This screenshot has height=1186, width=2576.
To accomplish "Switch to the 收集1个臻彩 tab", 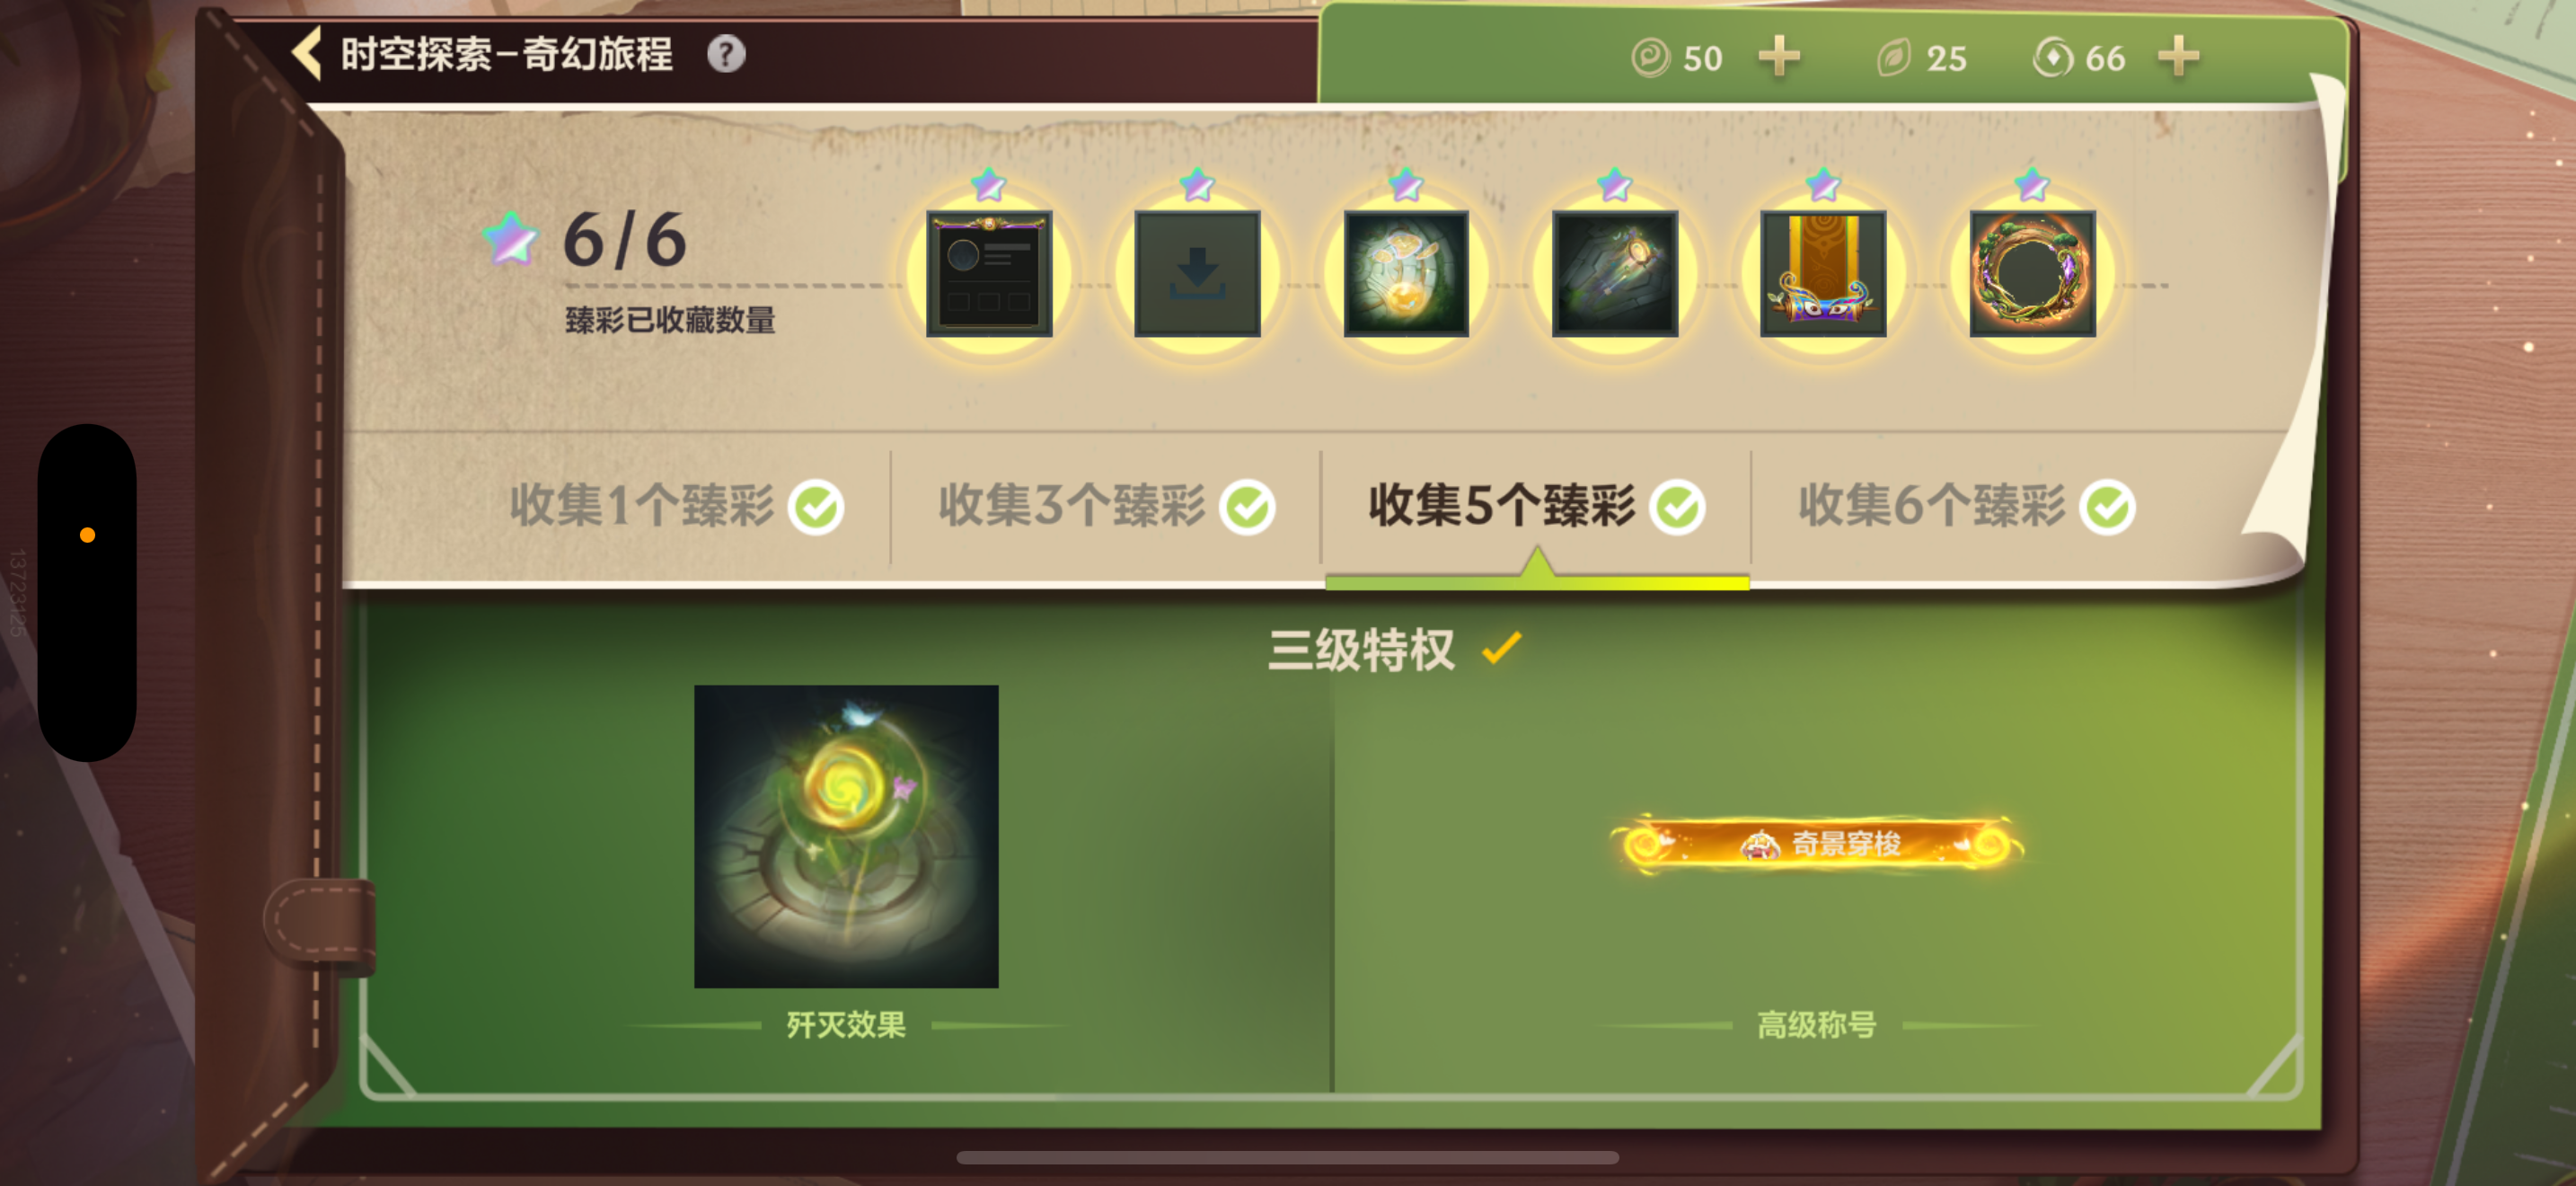I will tap(676, 506).
